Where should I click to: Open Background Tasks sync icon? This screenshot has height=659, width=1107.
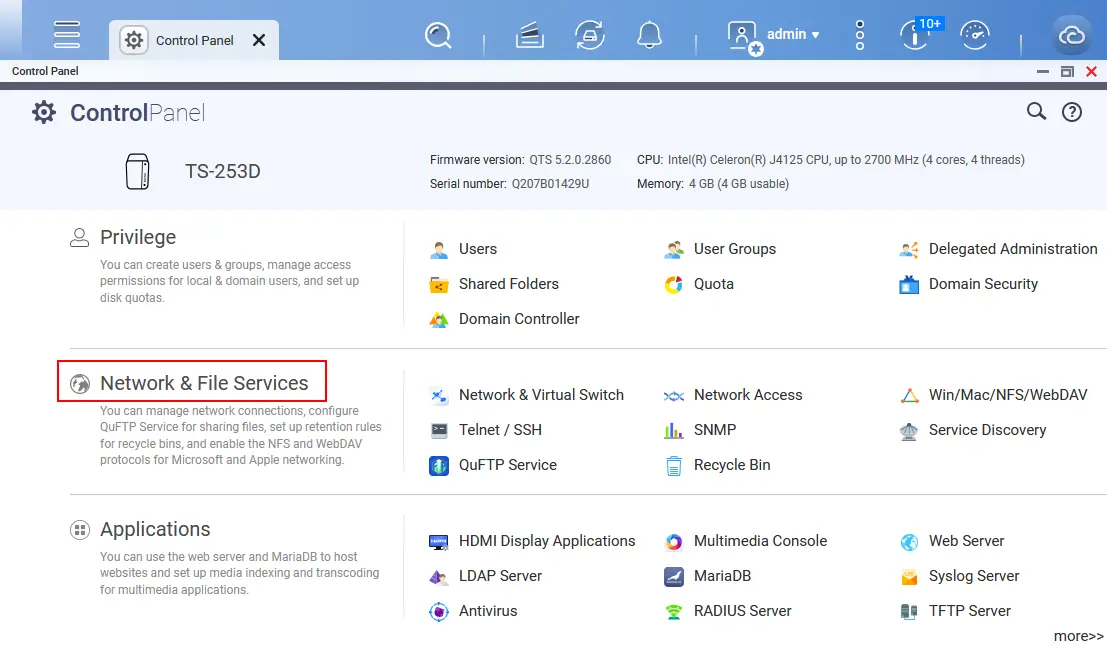pyautogui.click(x=590, y=35)
